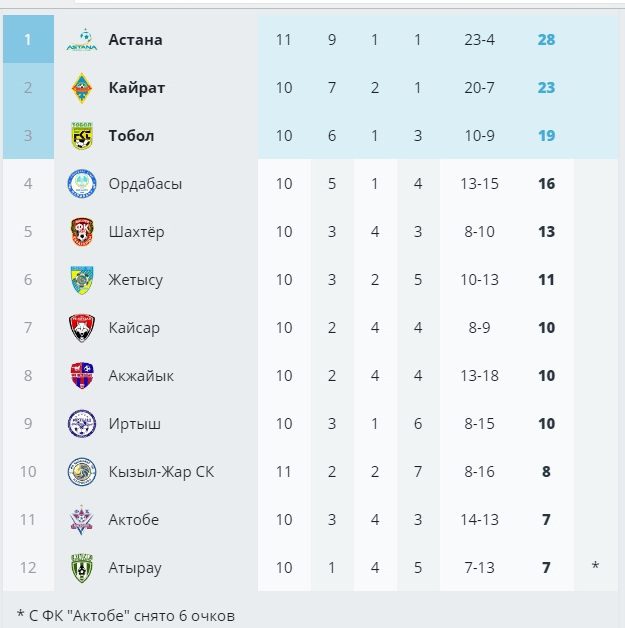Click the Kairat club crest
The width and height of the screenshot is (625, 628).
(82, 88)
